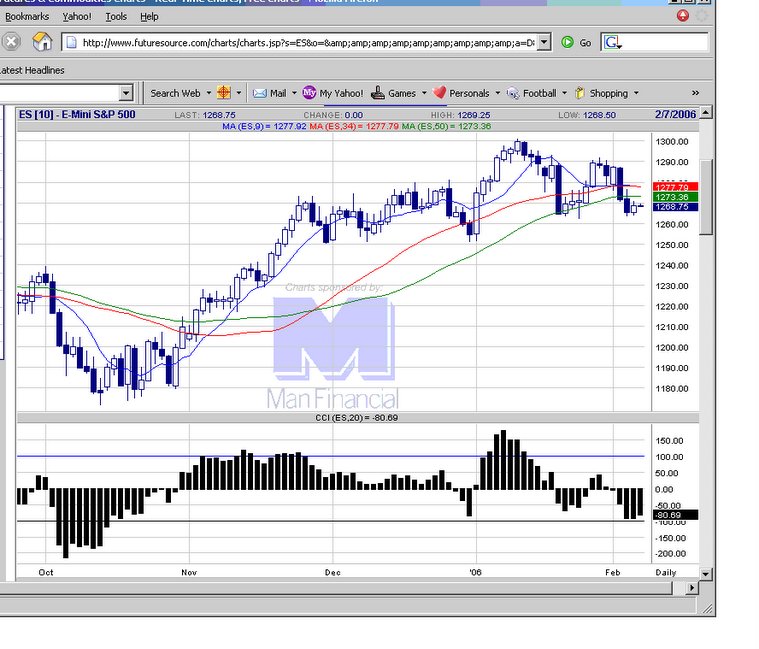Click the MA (ES,50) = 1273.36 label

pos(446,126)
